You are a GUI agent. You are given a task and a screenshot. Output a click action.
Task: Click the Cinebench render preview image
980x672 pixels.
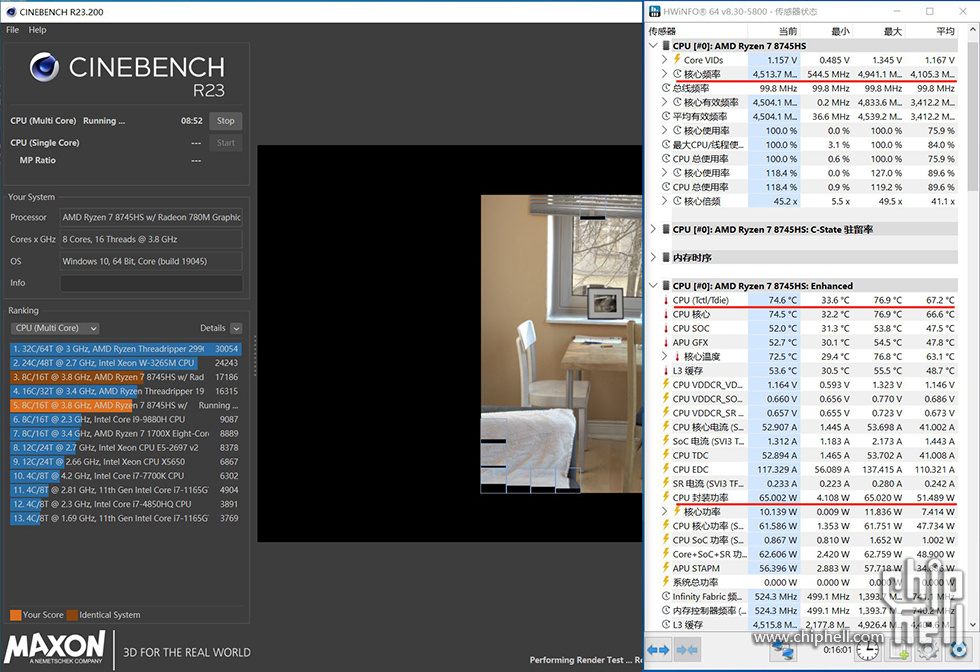[x=561, y=344]
